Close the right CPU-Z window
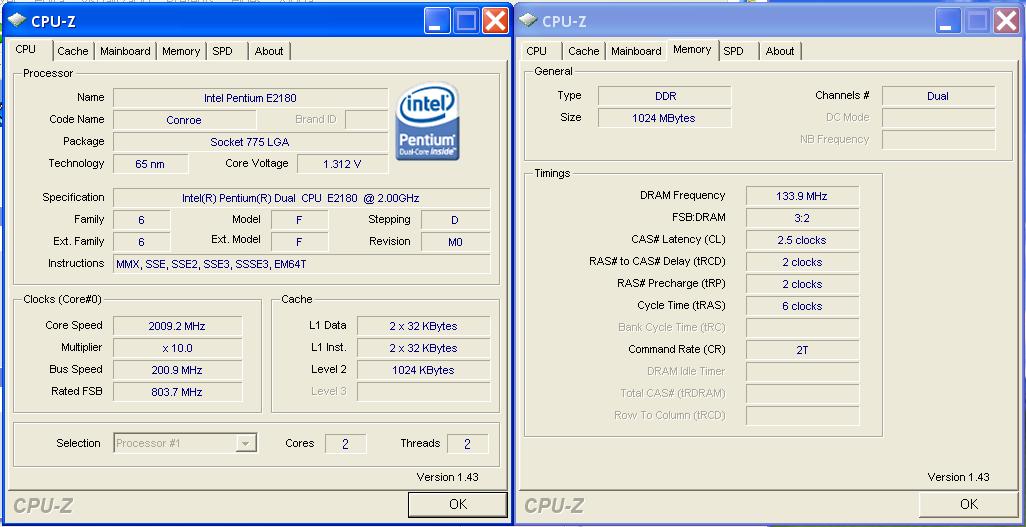 (1006, 21)
